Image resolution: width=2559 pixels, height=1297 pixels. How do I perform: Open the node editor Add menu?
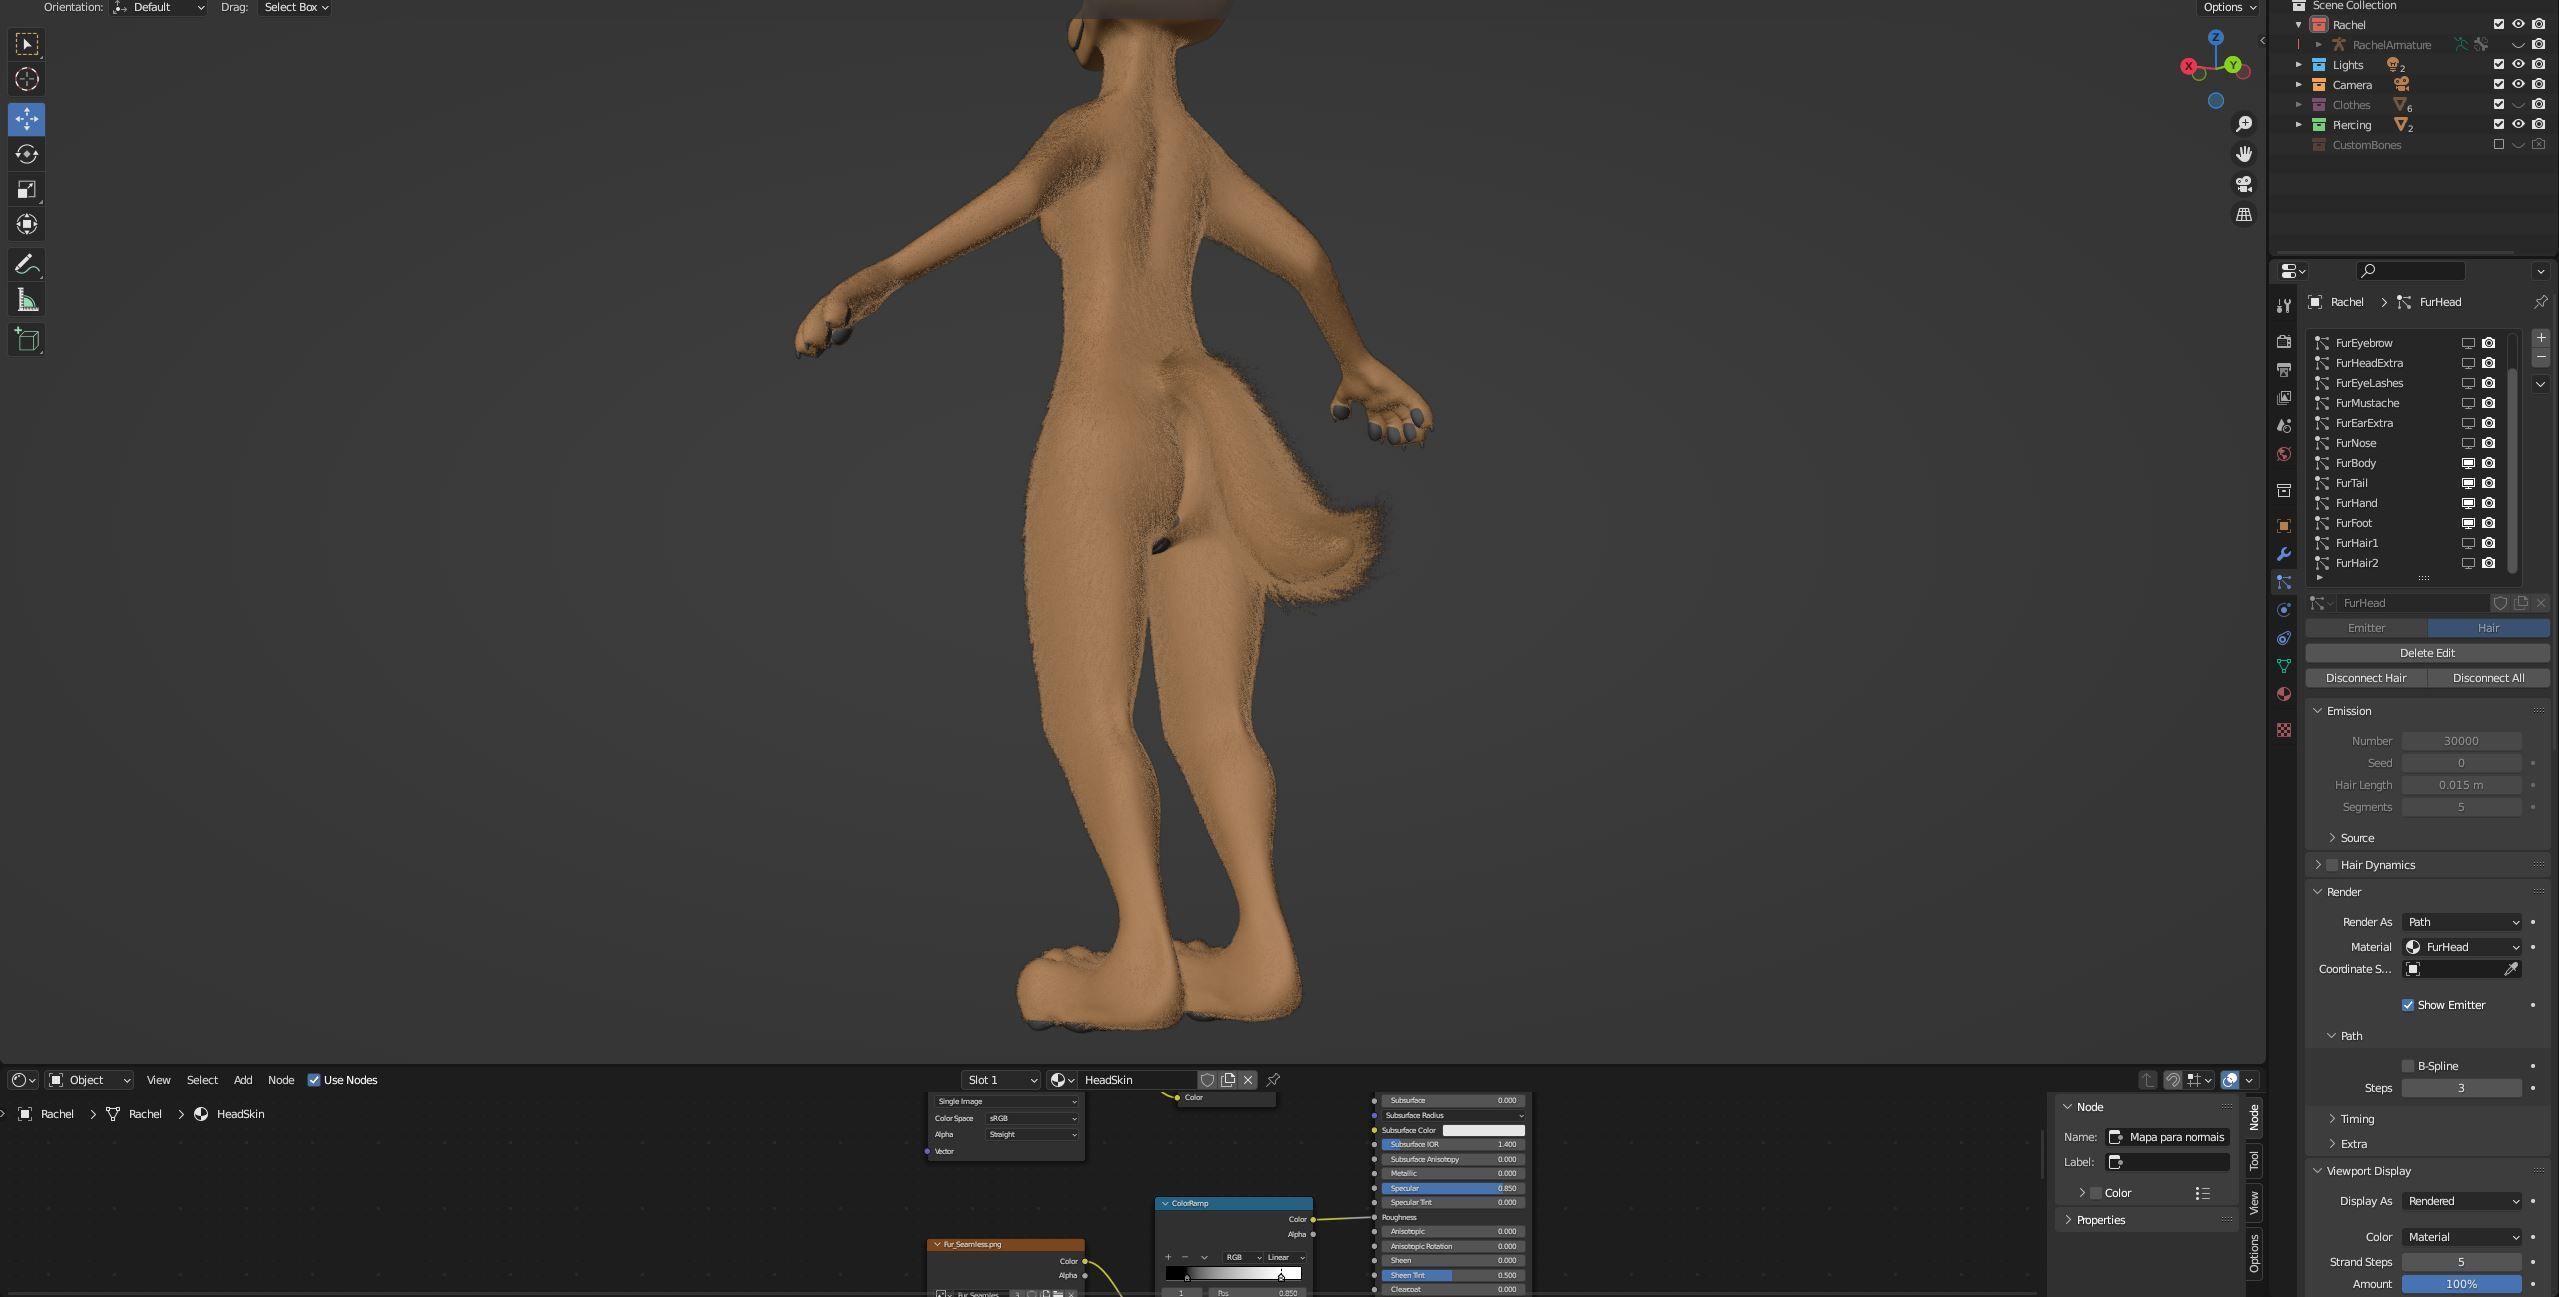point(243,1080)
